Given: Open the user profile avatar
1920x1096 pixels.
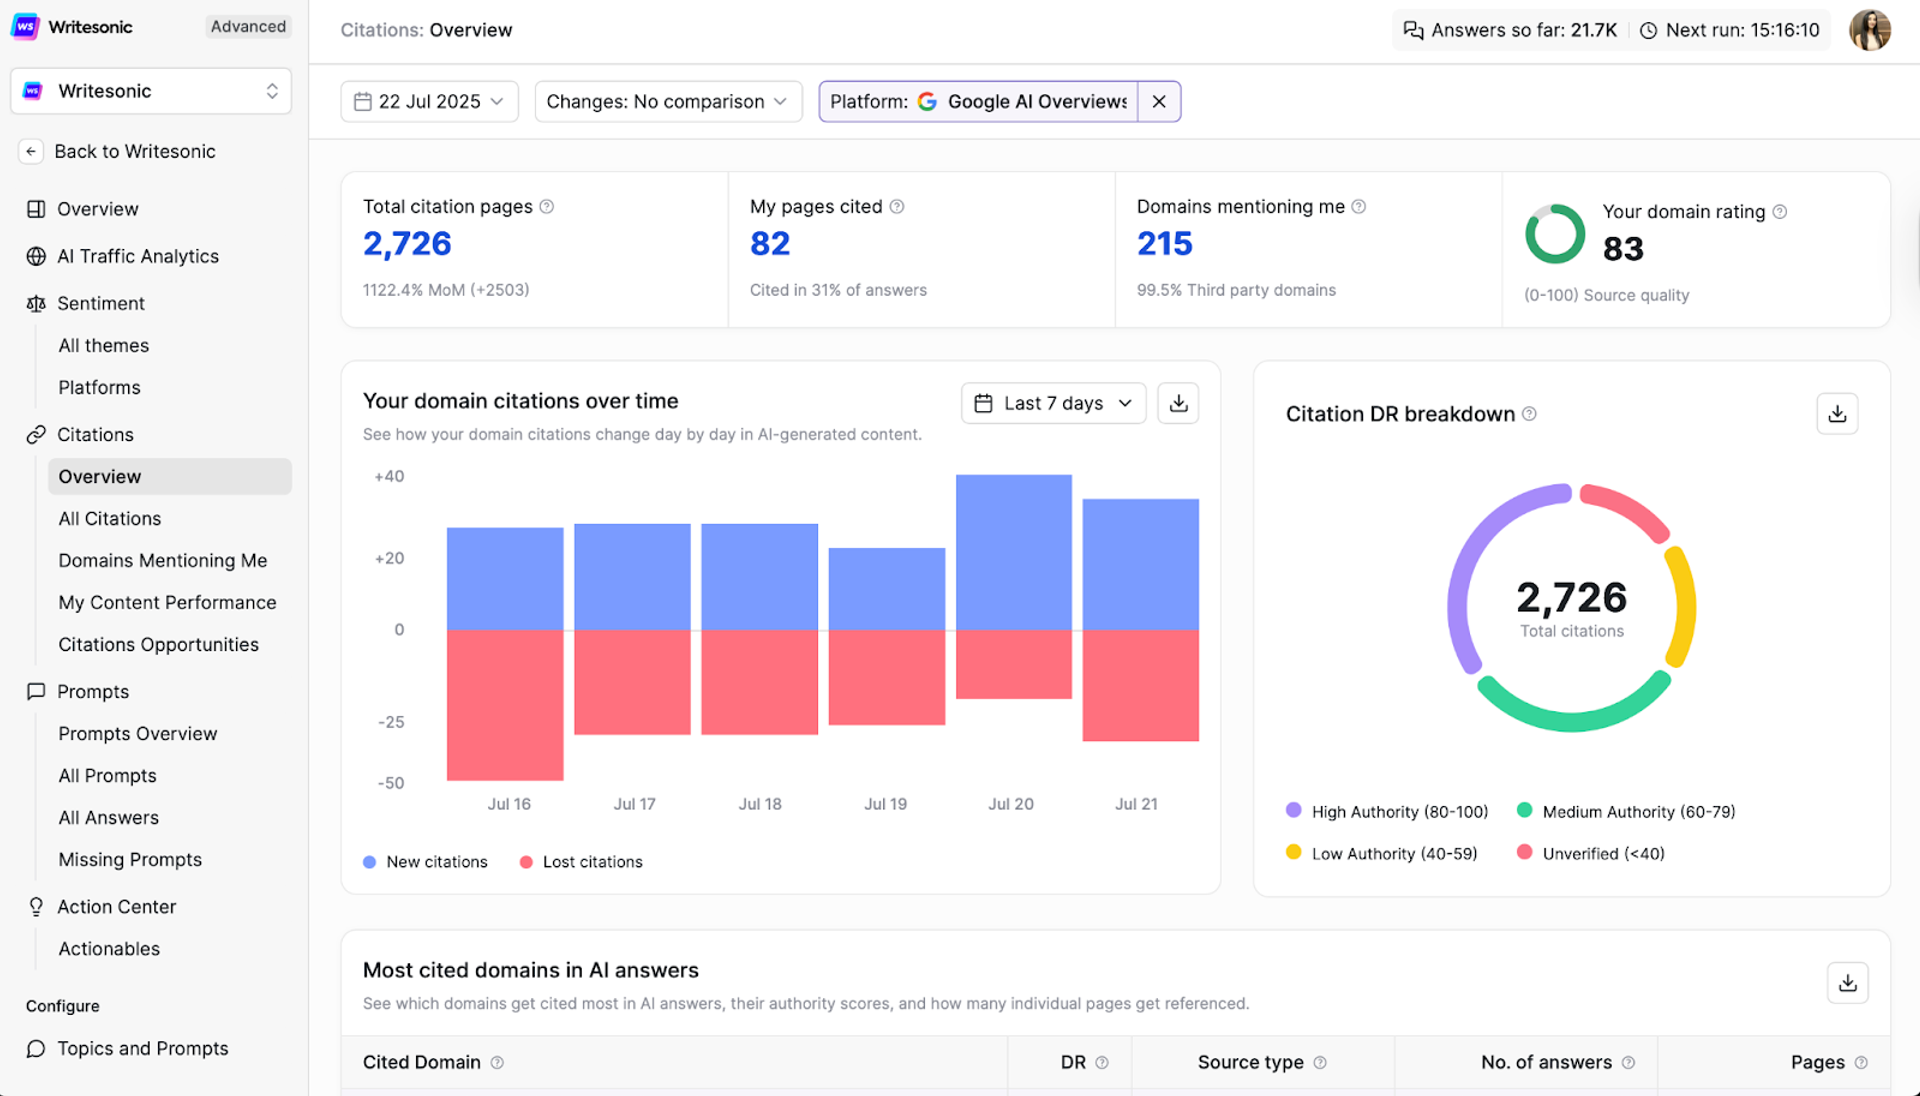Looking at the screenshot, I should [1870, 30].
